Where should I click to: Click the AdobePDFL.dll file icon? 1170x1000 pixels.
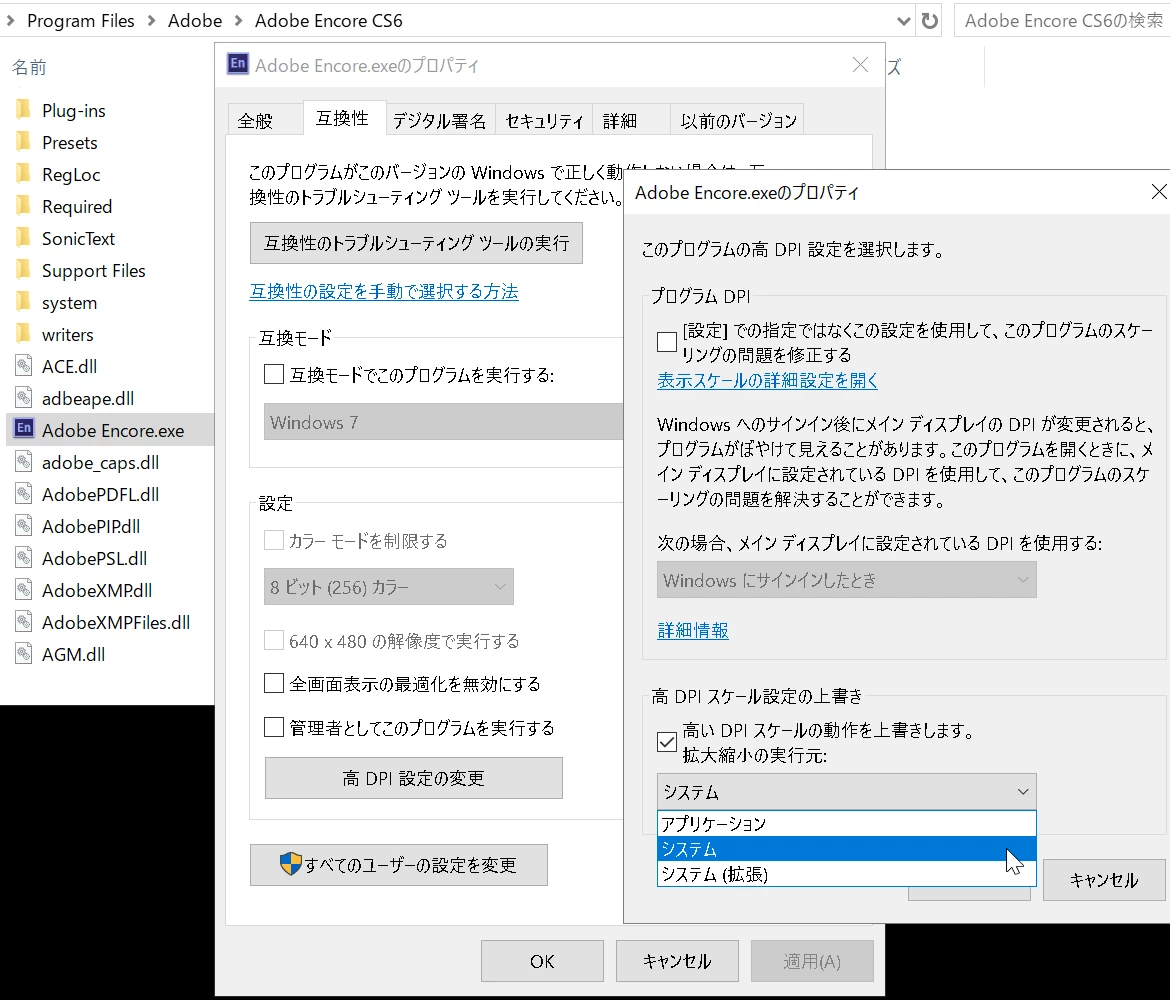24,494
